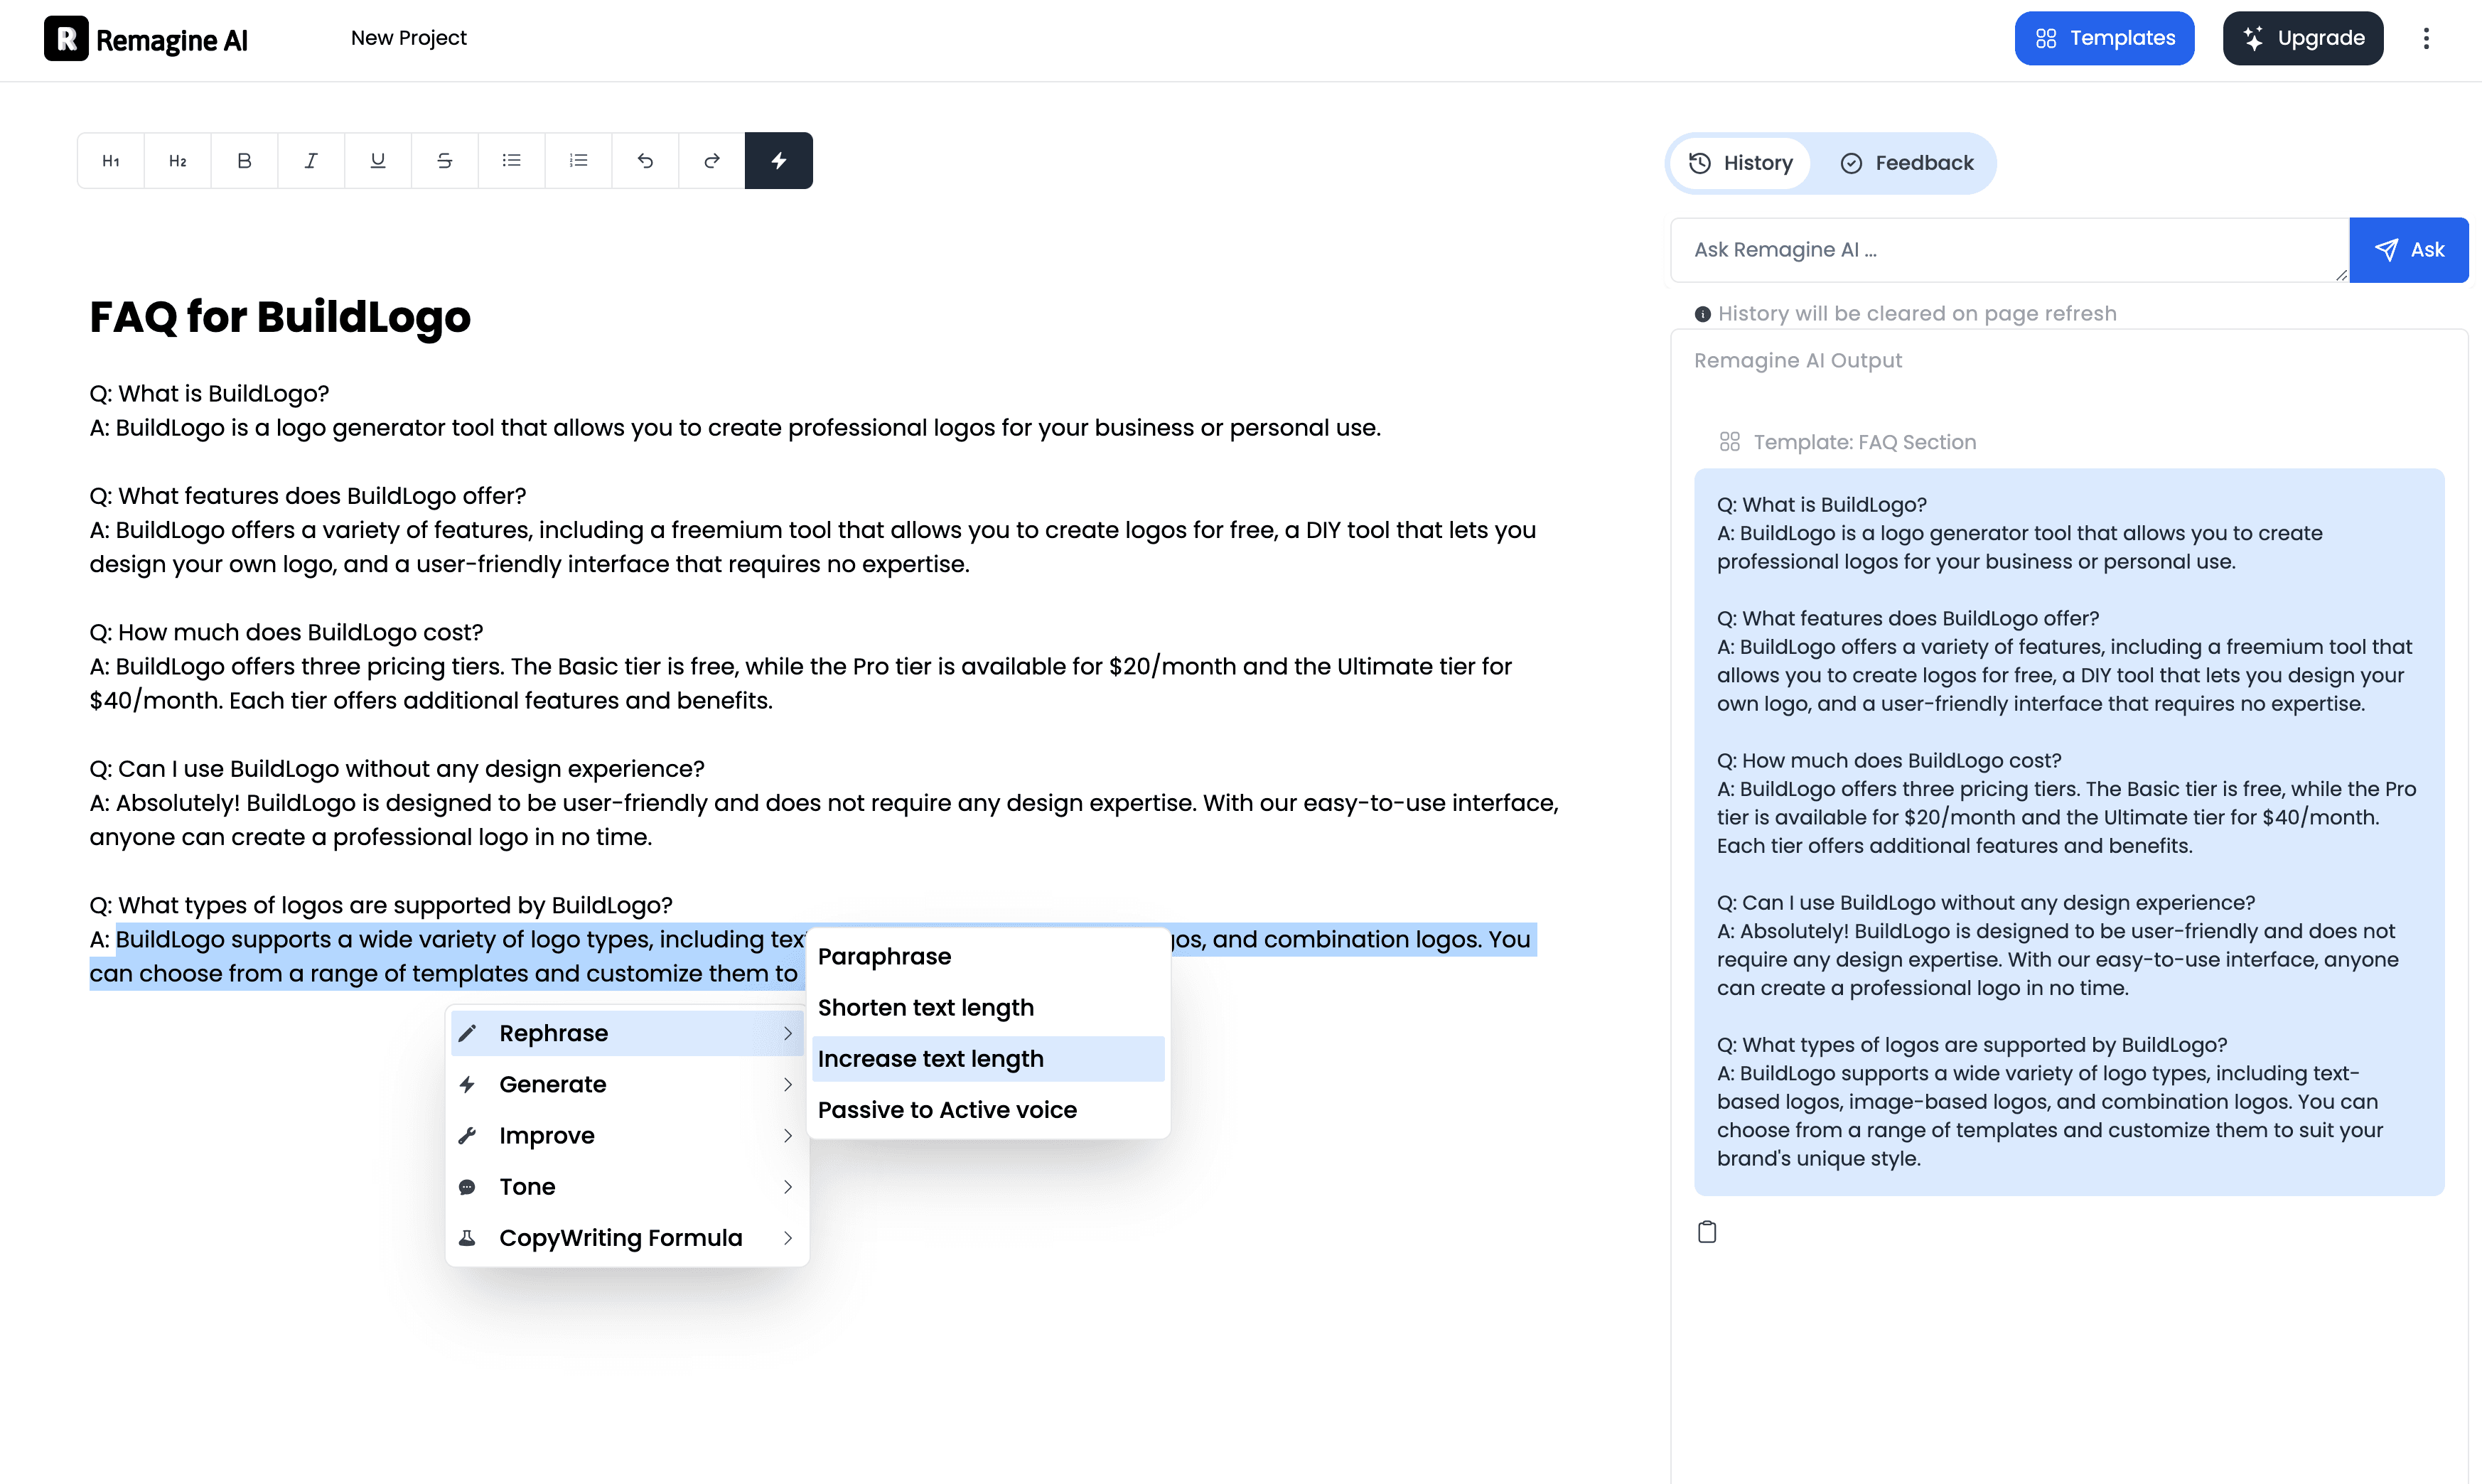Click the Generate lightning icon in menu
This screenshot has height=1484, width=2482.
tap(467, 1085)
